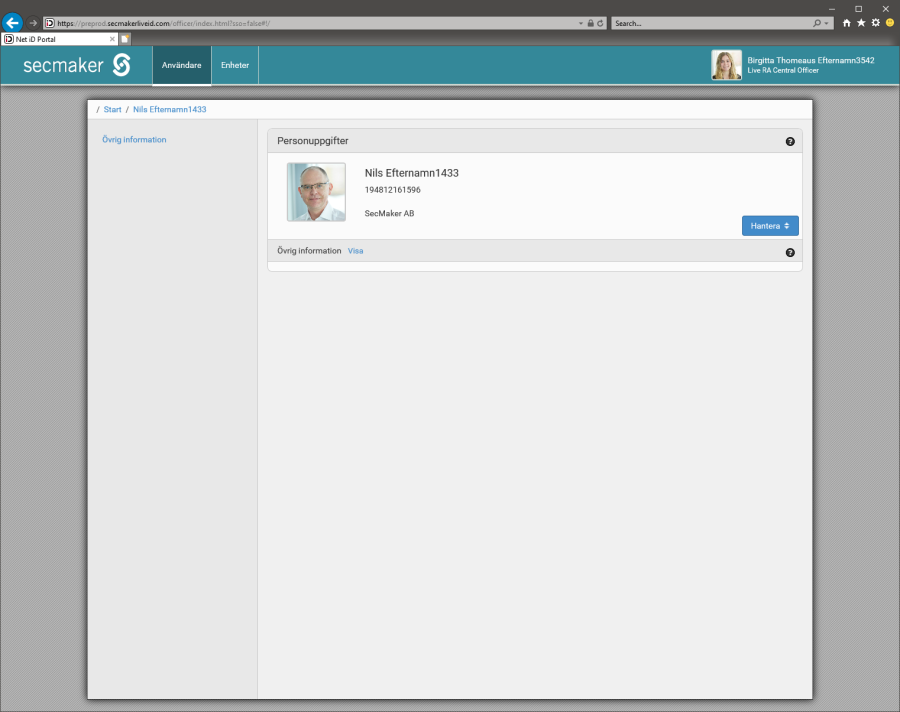900x712 pixels.
Task: Click the SecMaker AB organization text
Action: [x=389, y=214]
